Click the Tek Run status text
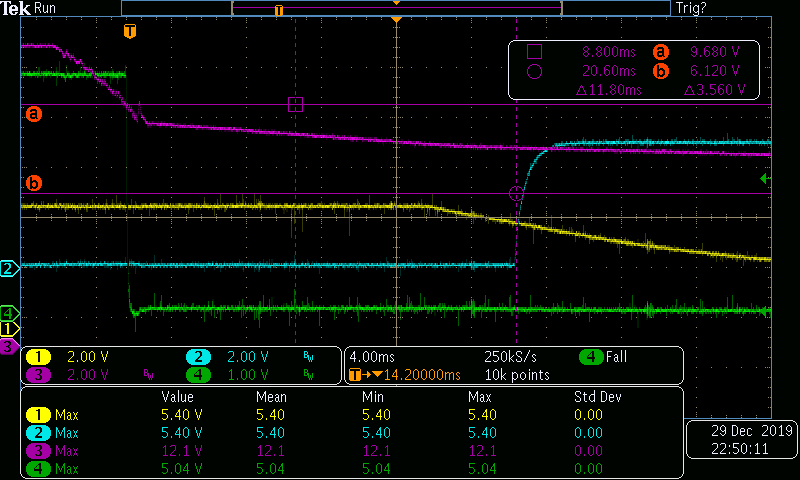 [29, 8]
